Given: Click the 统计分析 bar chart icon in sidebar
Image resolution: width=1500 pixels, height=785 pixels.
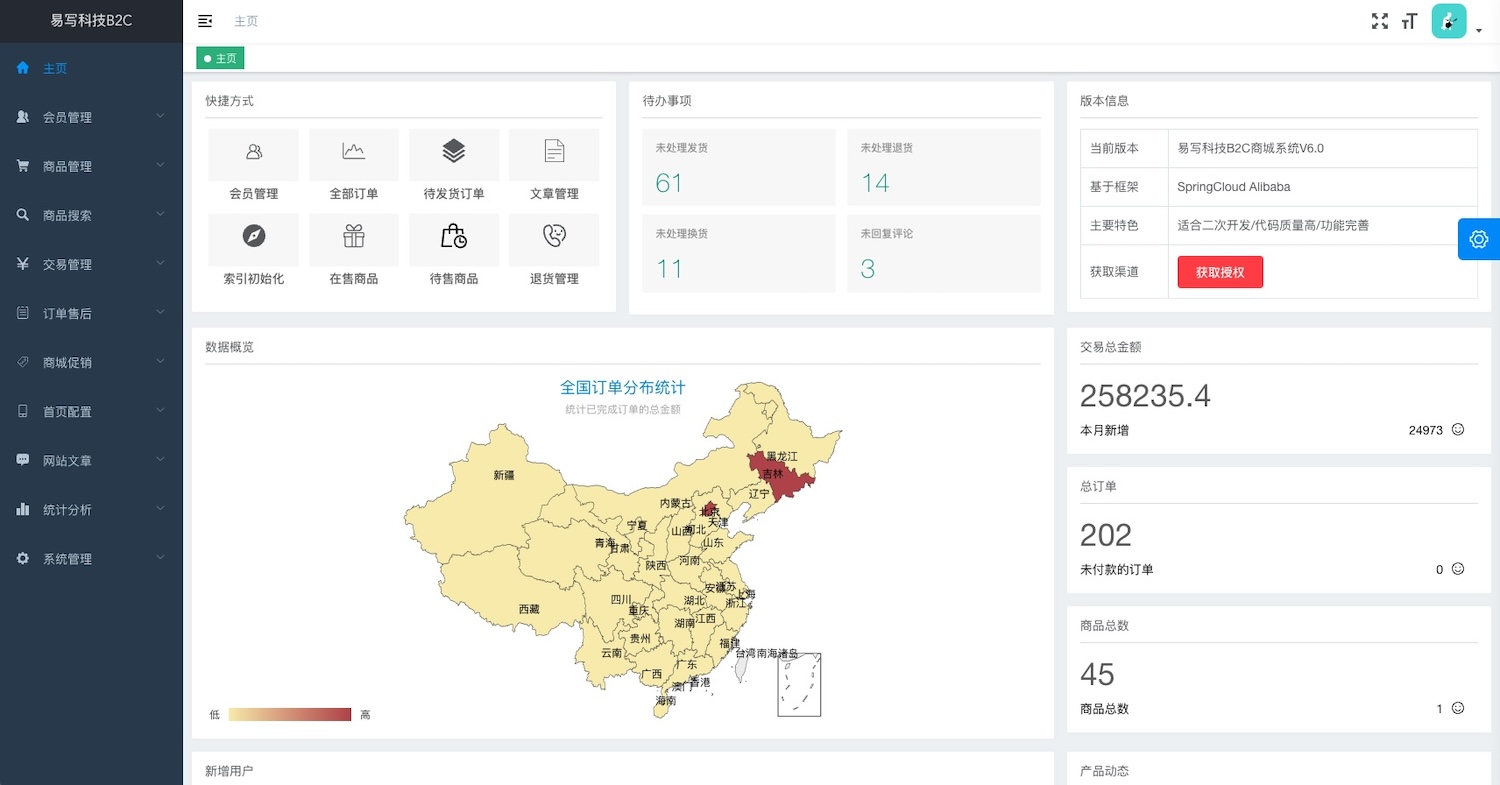Looking at the screenshot, I should pos(23,509).
